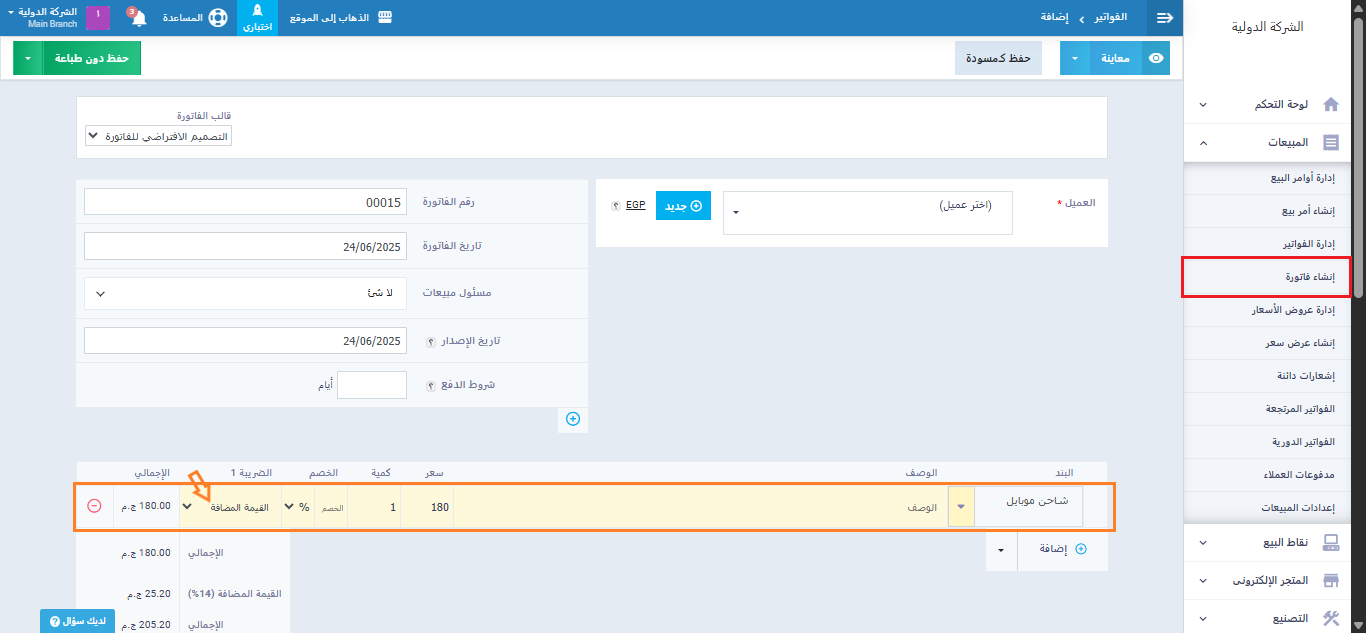
Task: Remove the invoice line with minus icon
Action: tap(94, 507)
